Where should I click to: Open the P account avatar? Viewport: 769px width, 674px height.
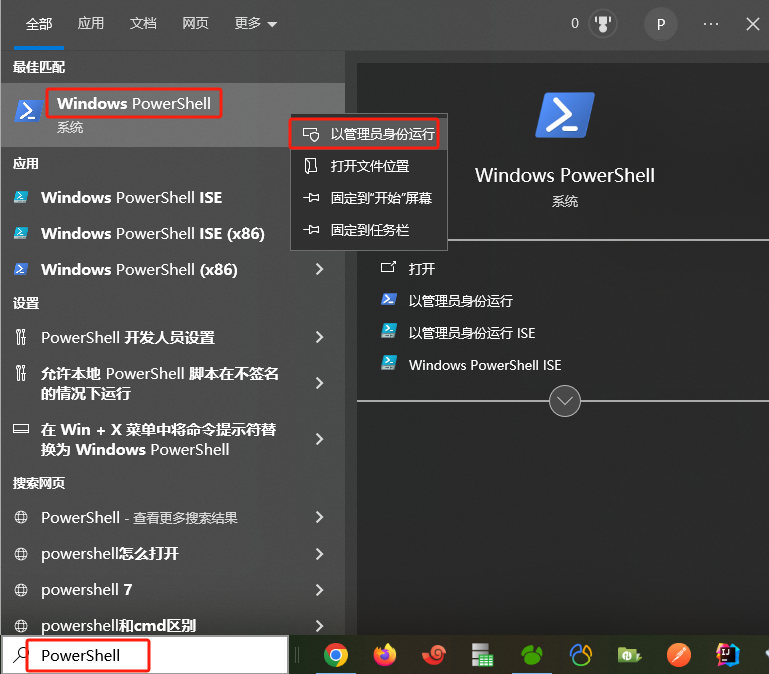[x=661, y=24]
